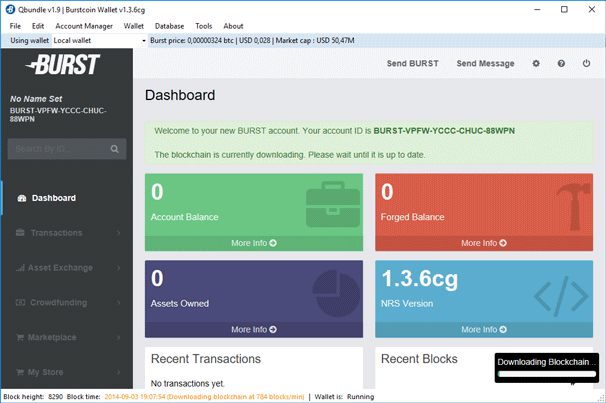Click the Burst price ticker text
This screenshot has width=606, height=403.
[252, 41]
